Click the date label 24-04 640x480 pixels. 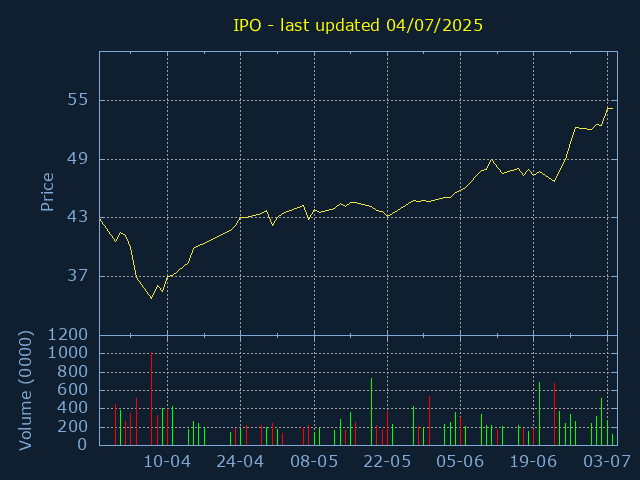[240, 462]
